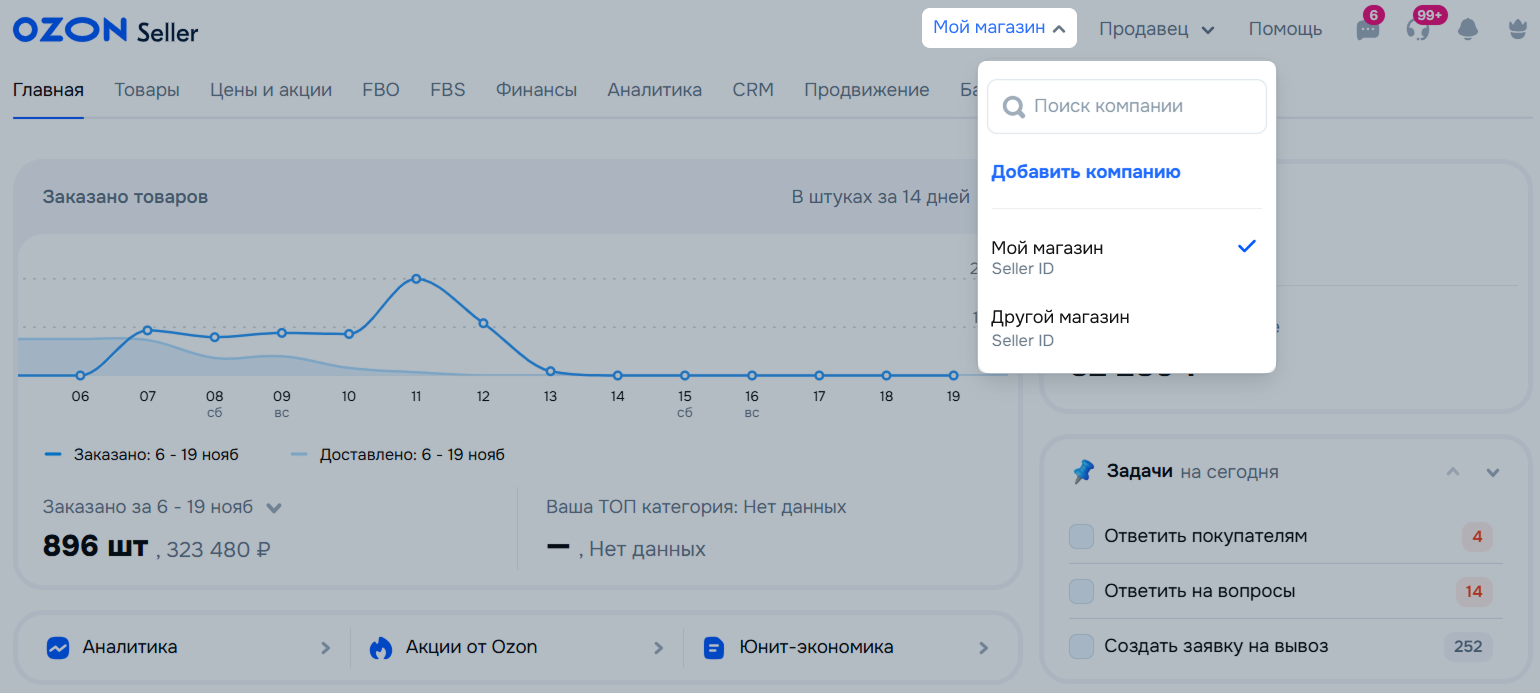Viewport: 1540px width, 694px height.
Task: Click the Добавить компанию link
Action: (x=1085, y=172)
